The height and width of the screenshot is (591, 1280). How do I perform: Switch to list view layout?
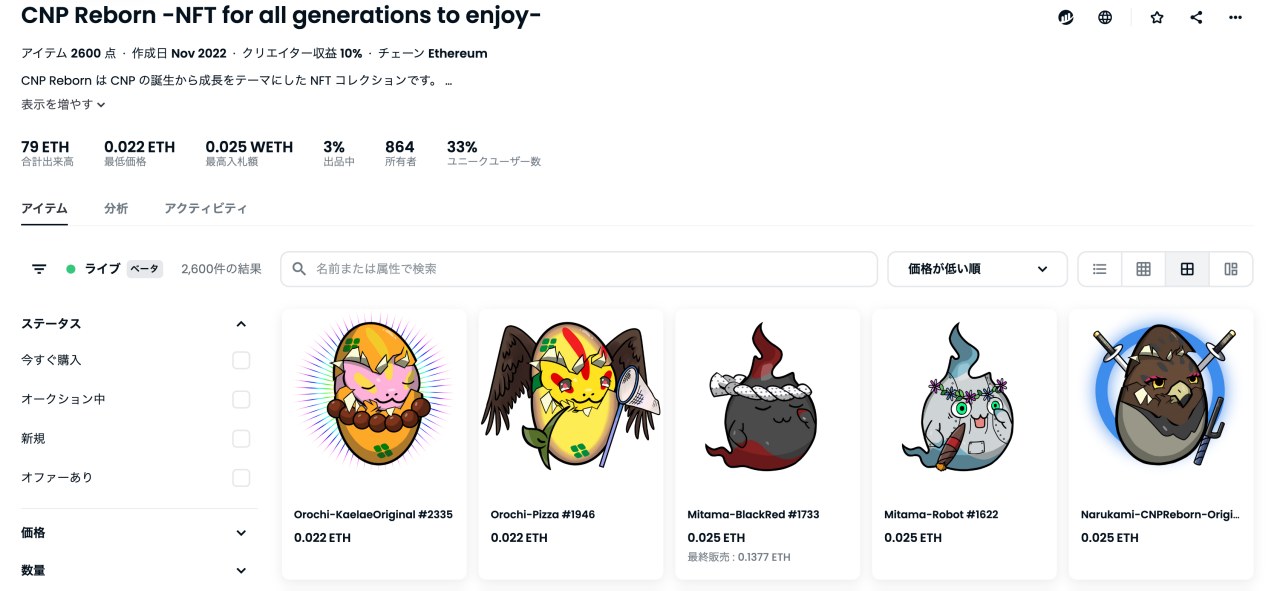click(1100, 269)
